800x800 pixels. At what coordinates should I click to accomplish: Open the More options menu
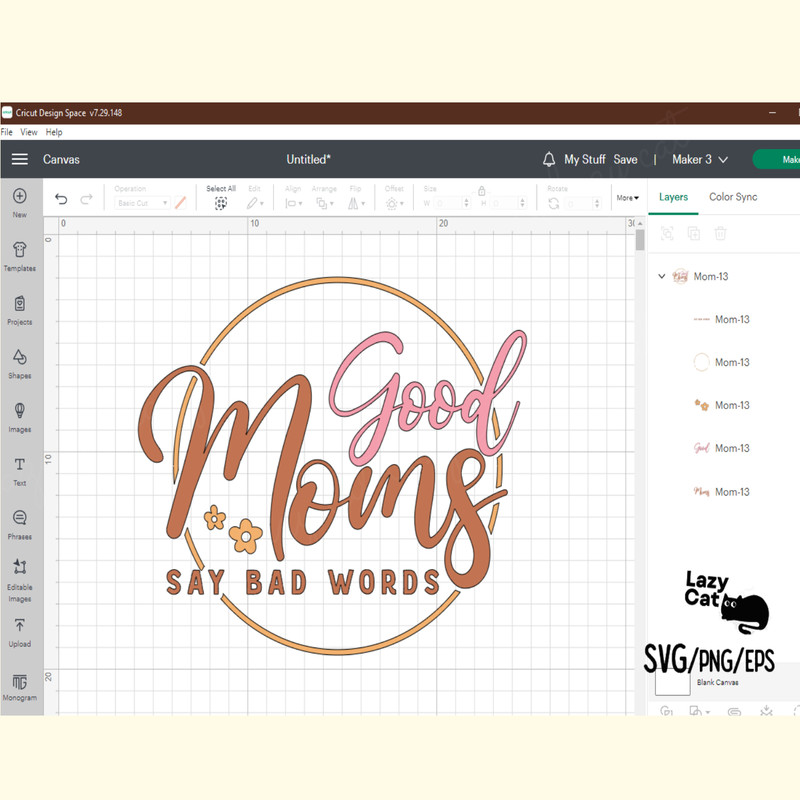627,198
